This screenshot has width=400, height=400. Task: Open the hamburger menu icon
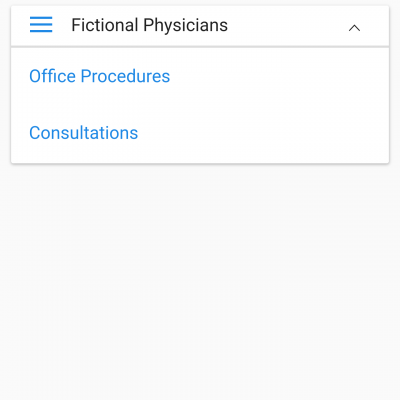[x=41, y=25]
